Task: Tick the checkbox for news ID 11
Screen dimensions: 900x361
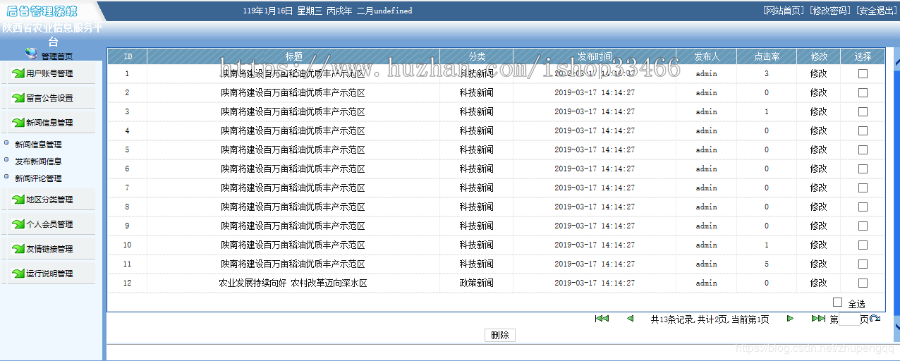Action: coord(863,264)
